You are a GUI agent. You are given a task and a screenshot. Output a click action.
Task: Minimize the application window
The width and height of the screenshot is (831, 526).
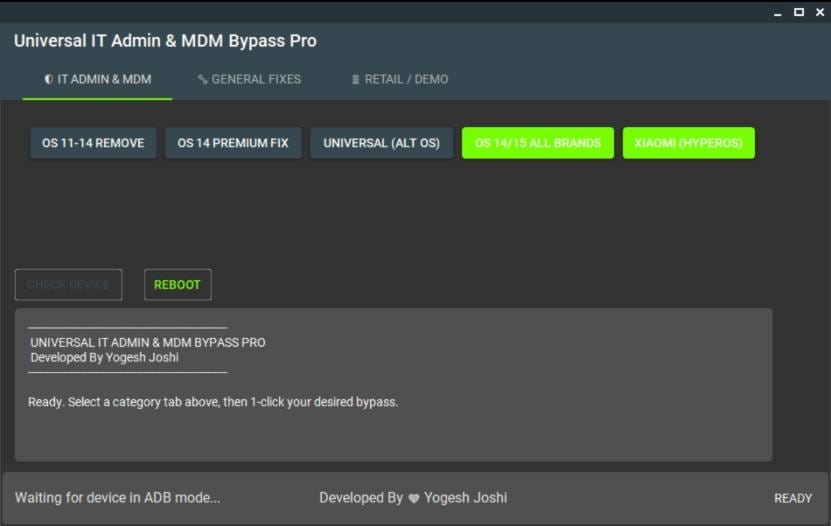click(x=777, y=13)
